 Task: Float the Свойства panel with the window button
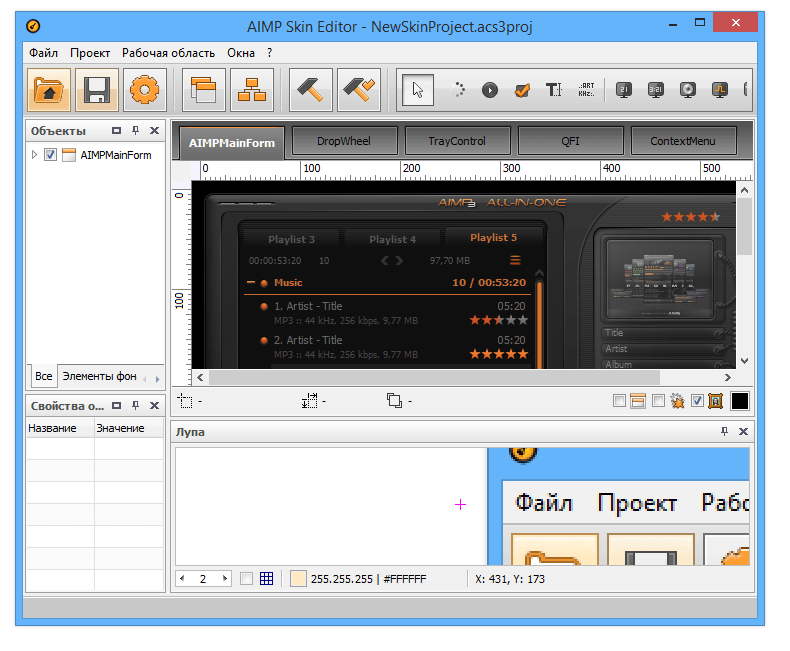coord(116,405)
